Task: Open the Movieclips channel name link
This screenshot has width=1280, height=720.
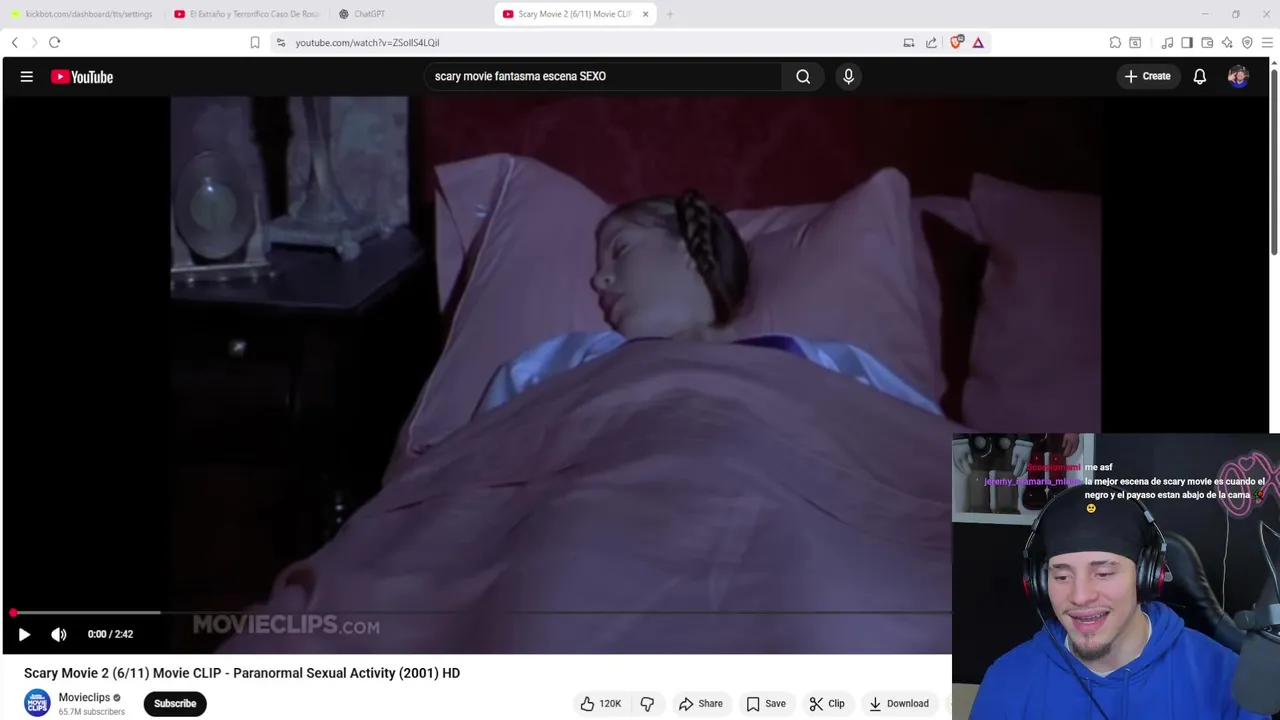Action: pyautogui.click(x=84, y=697)
